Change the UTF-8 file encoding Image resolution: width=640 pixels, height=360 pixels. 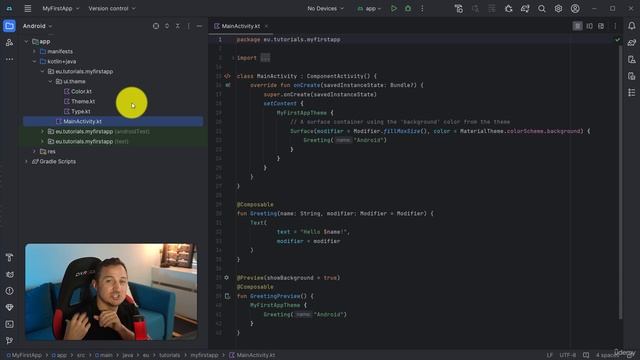click(567, 355)
